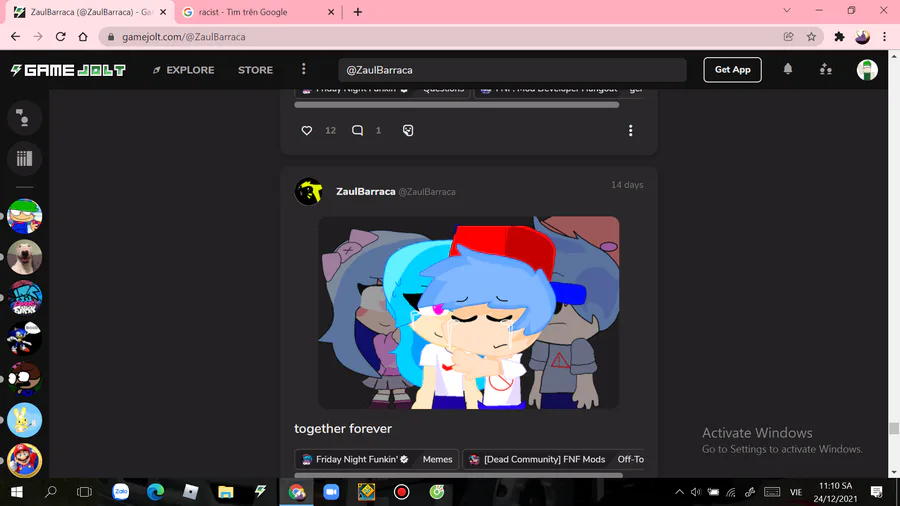Bookmark this page with the star

811,37
